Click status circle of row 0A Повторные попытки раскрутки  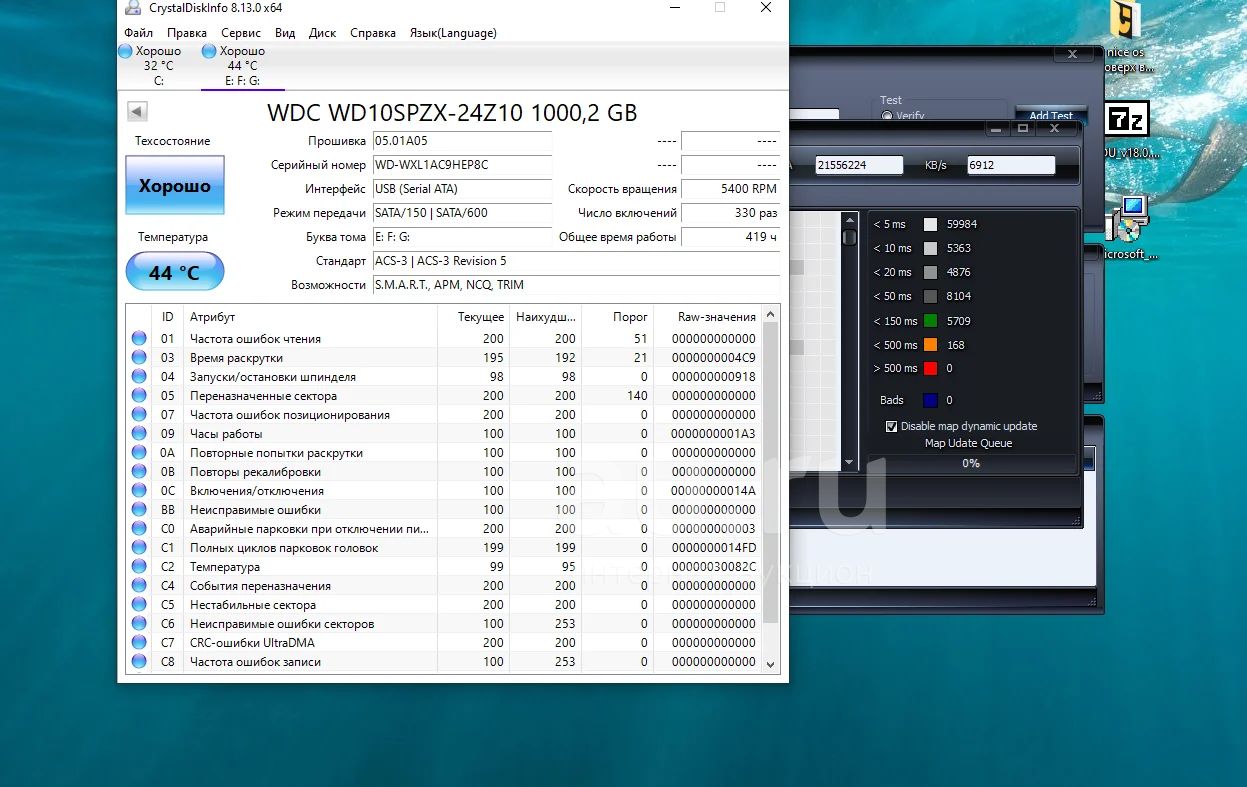click(139, 452)
